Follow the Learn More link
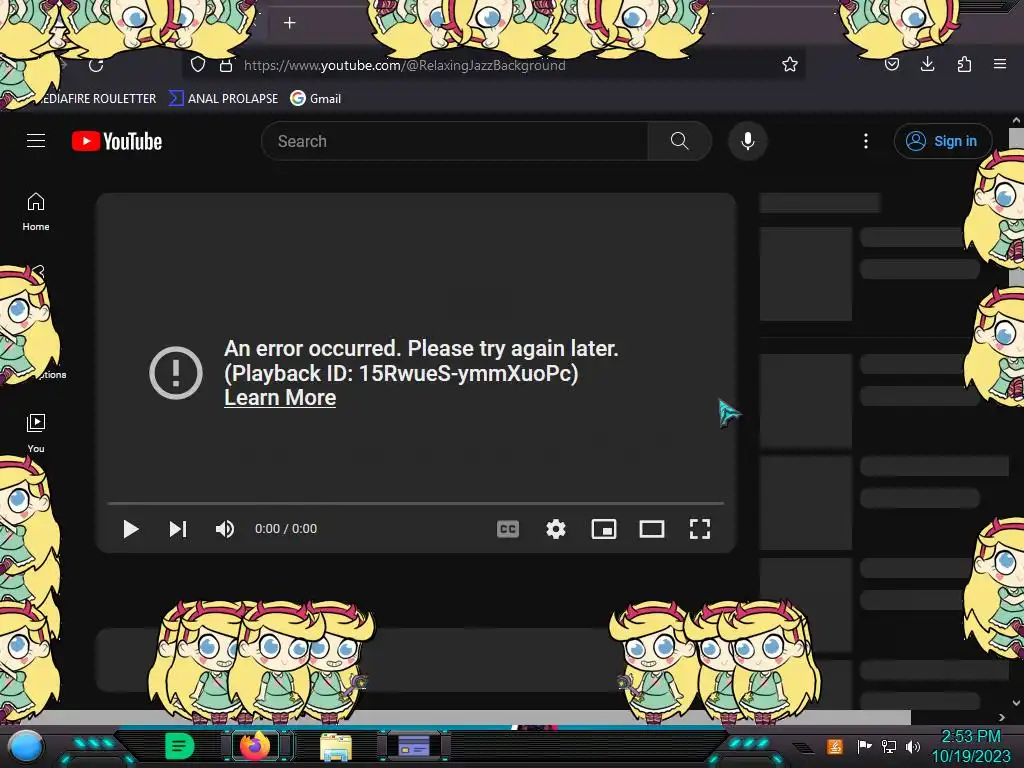The width and height of the screenshot is (1024, 768). [280, 398]
